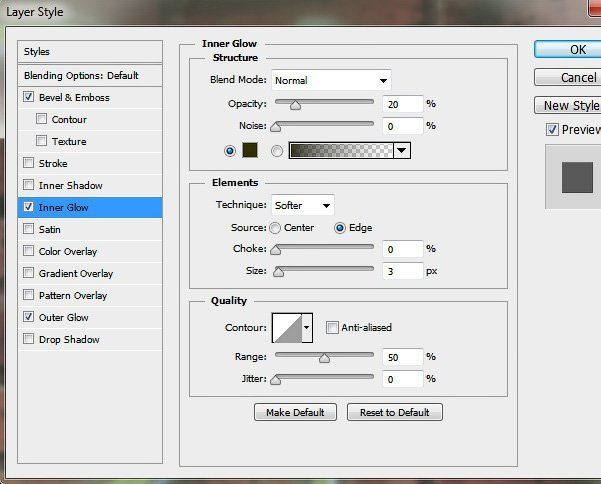Uncheck the Inner Glow checkbox
The height and width of the screenshot is (484, 601).
tap(28, 207)
